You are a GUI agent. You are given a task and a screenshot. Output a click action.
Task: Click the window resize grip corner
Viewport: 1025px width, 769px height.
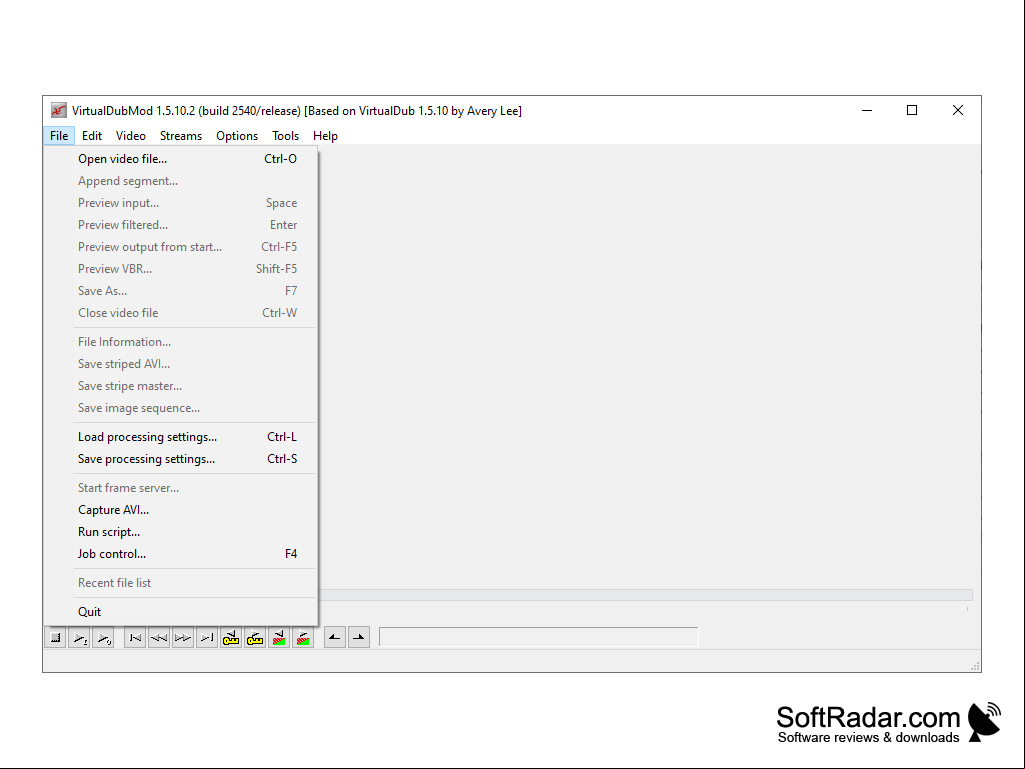point(975,666)
